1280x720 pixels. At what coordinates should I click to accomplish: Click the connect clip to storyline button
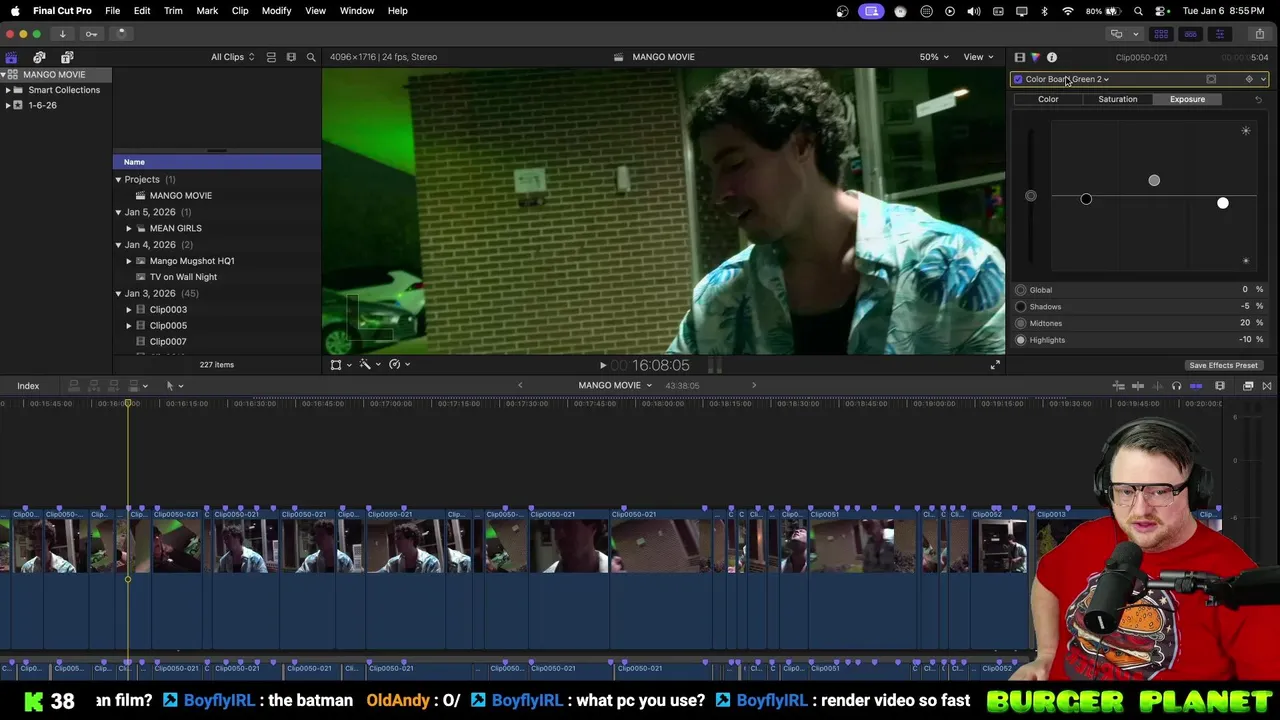73,386
